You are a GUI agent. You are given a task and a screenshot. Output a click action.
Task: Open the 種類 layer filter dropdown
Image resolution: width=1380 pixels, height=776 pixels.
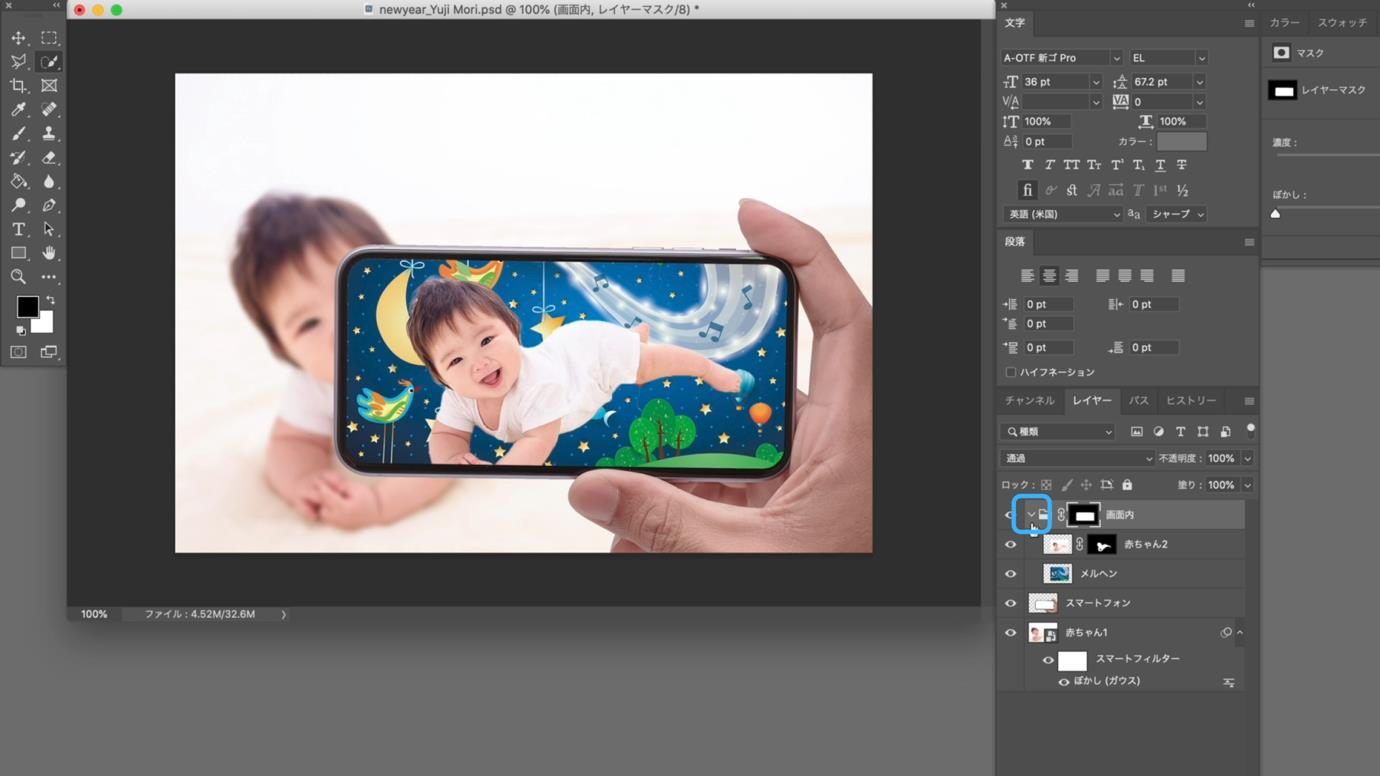click(1059, 432)
